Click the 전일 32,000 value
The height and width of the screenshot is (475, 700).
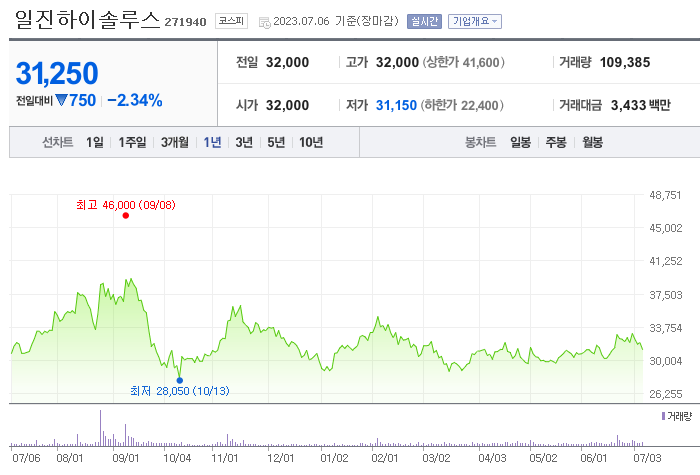[288, 62]
